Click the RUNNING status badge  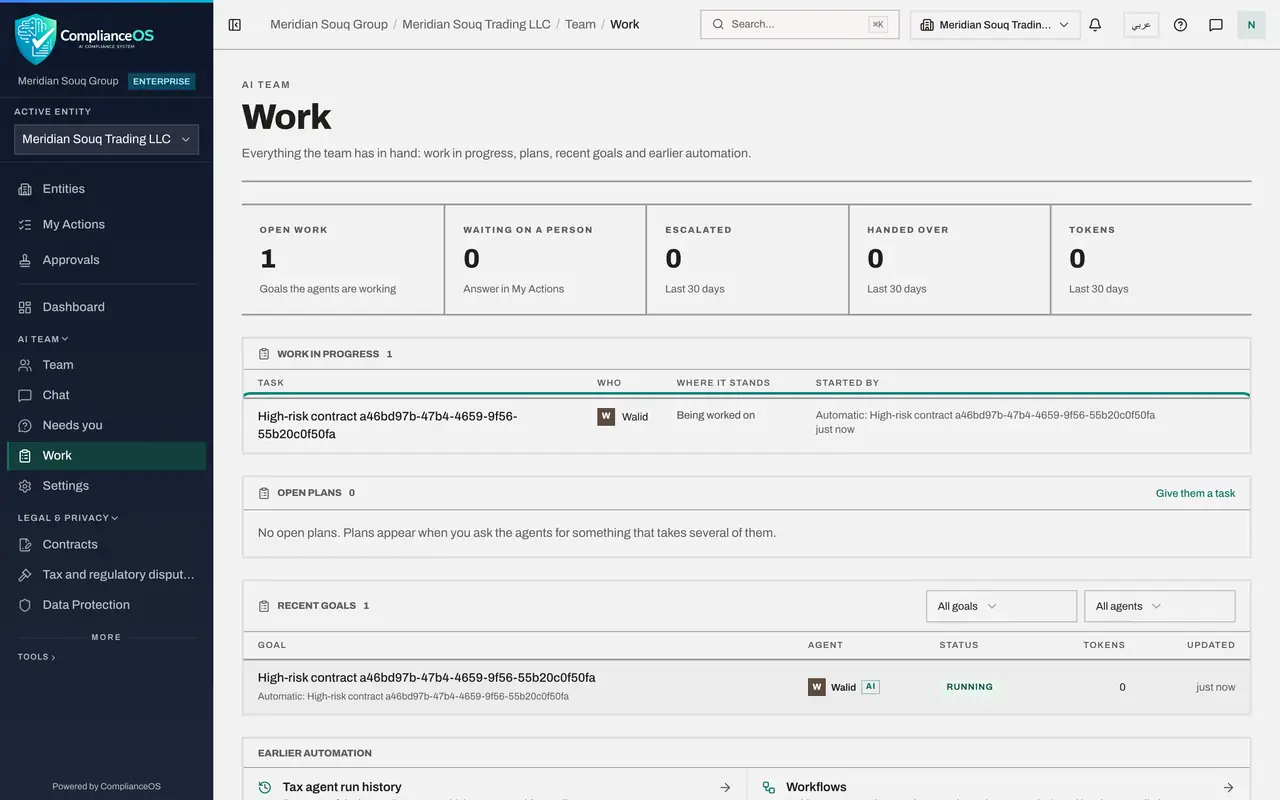pyautogui.click(x=970, y=687)
